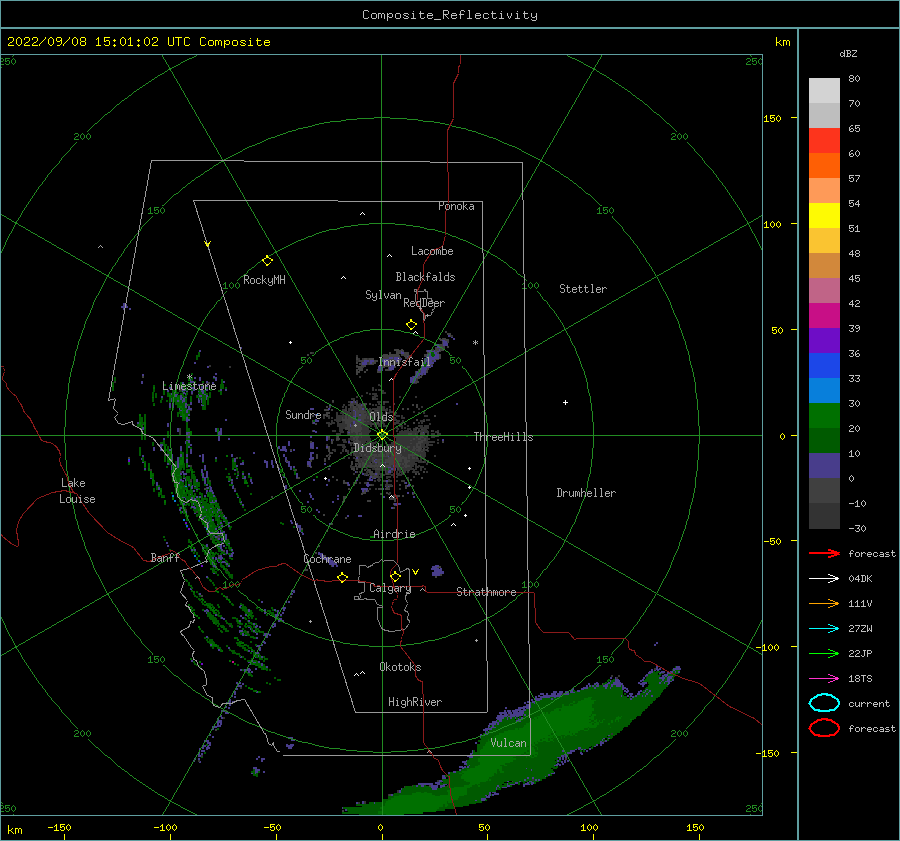The height and width of the screenshot is (841, 900).
Task: Select the light gray 70-80 dBZ swatch
Action: (x=824, y=91)
